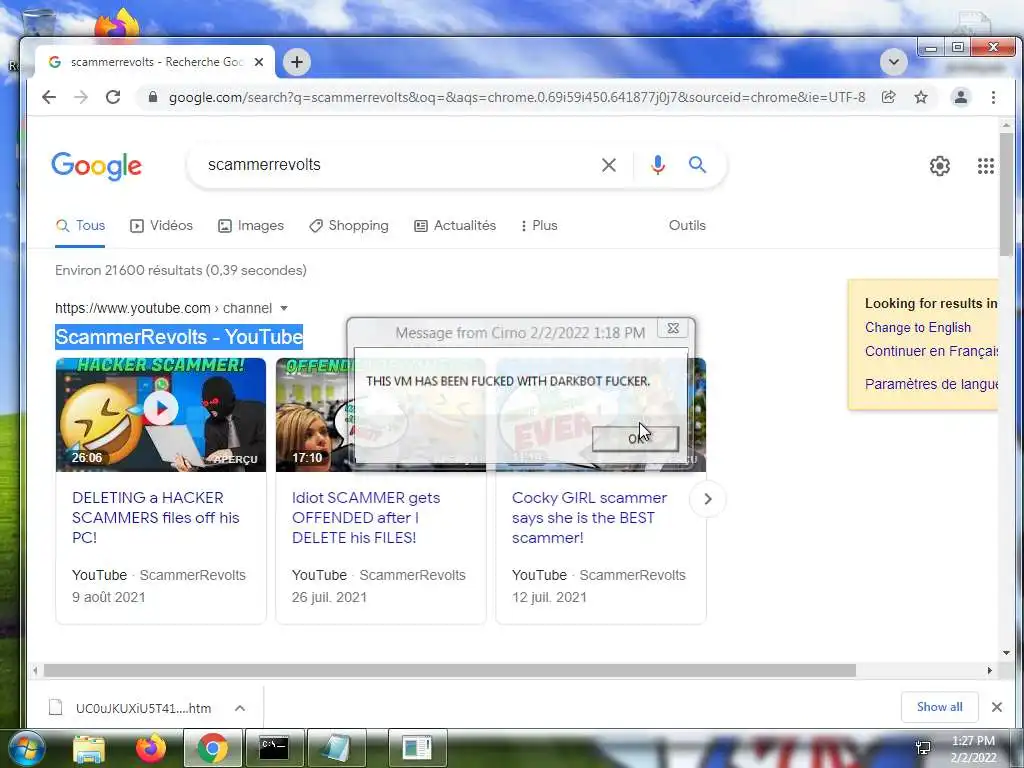
Task: Close the Message from Cirno dialog
Action: tap(673, 328)
